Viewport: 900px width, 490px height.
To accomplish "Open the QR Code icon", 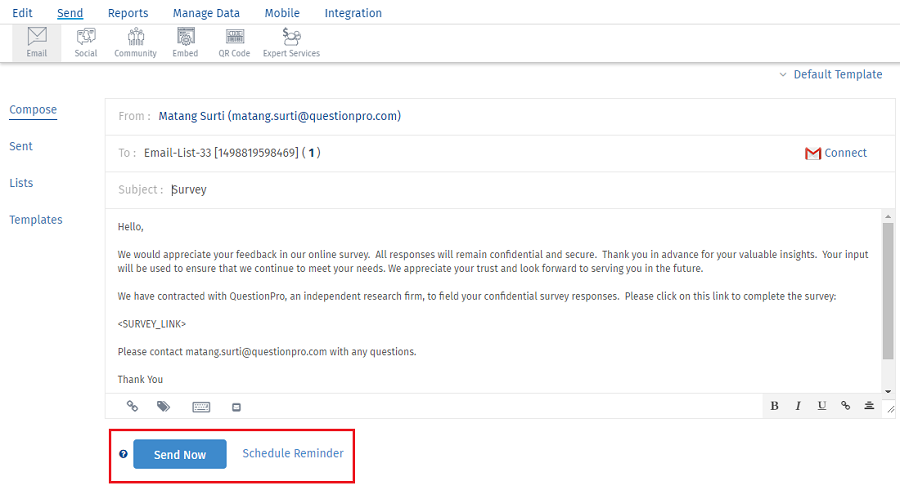I will point(234,42).
